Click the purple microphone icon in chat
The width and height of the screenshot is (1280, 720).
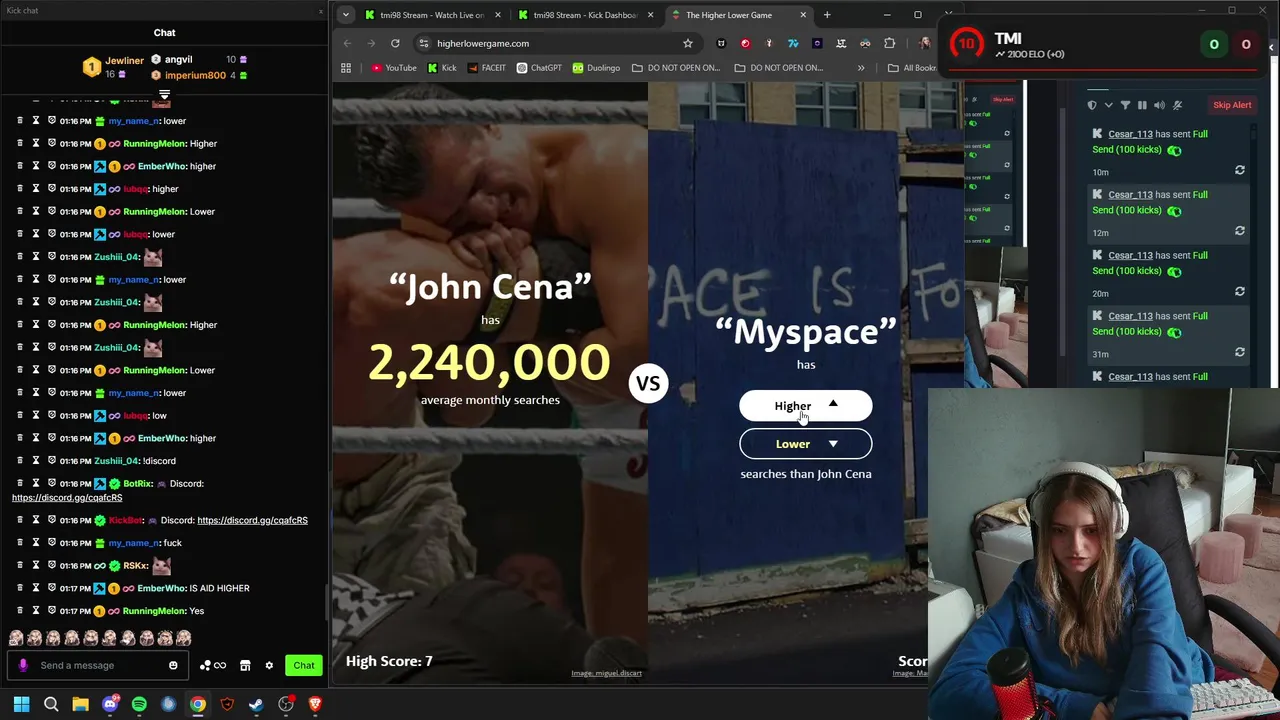tap(23, 665)
